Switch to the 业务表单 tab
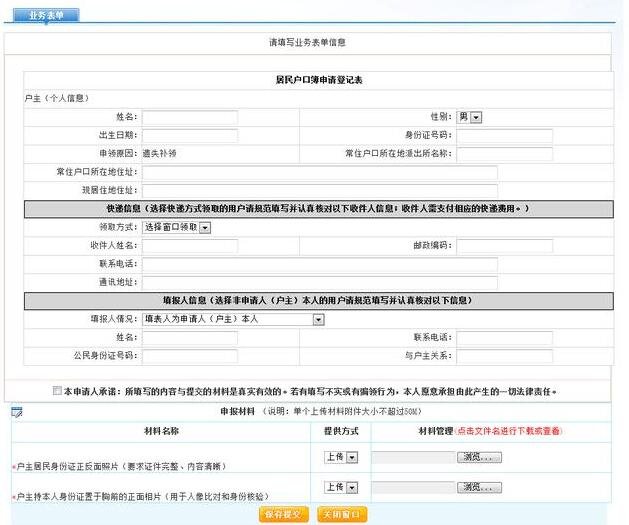Image resolution: width=629 pixels, height=525 pixels. click(46, 15)
